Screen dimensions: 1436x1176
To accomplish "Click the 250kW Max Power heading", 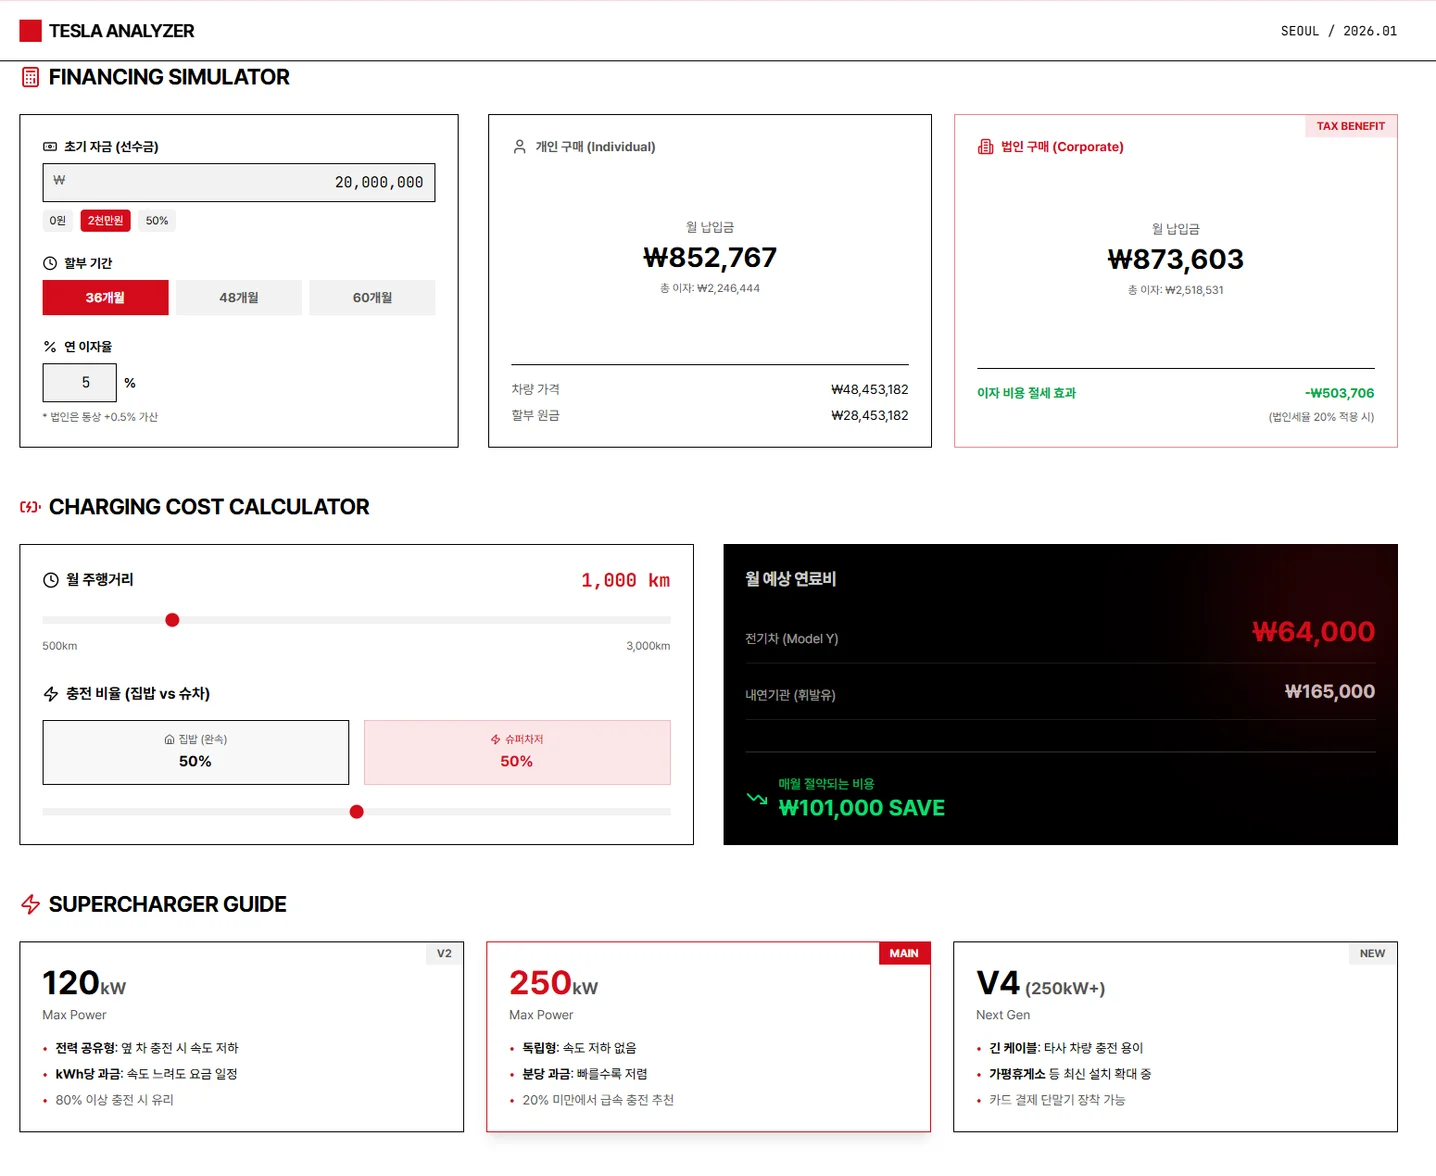I will [554, 984].
